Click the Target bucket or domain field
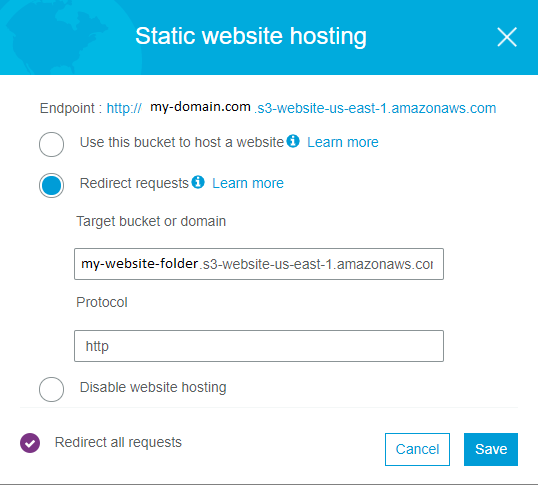This screenshot has width=538, height=485. coord(259,264)
